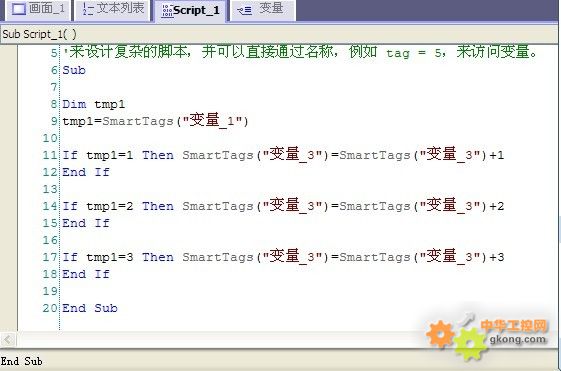The image size is (561, 371).
Task: Click the script icon on Script_1 tab
Action: click(x=167, y=11)
